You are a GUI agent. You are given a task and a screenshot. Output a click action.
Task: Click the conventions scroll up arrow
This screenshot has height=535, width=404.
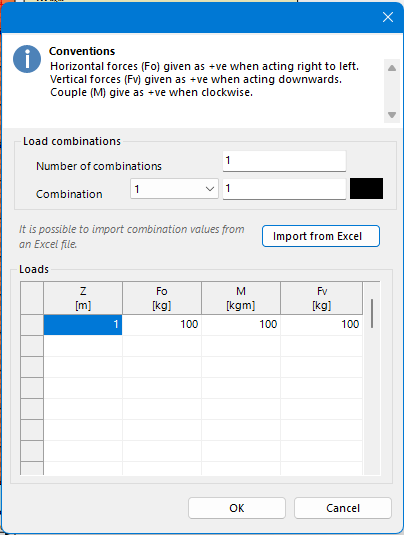tap(392, 68)
